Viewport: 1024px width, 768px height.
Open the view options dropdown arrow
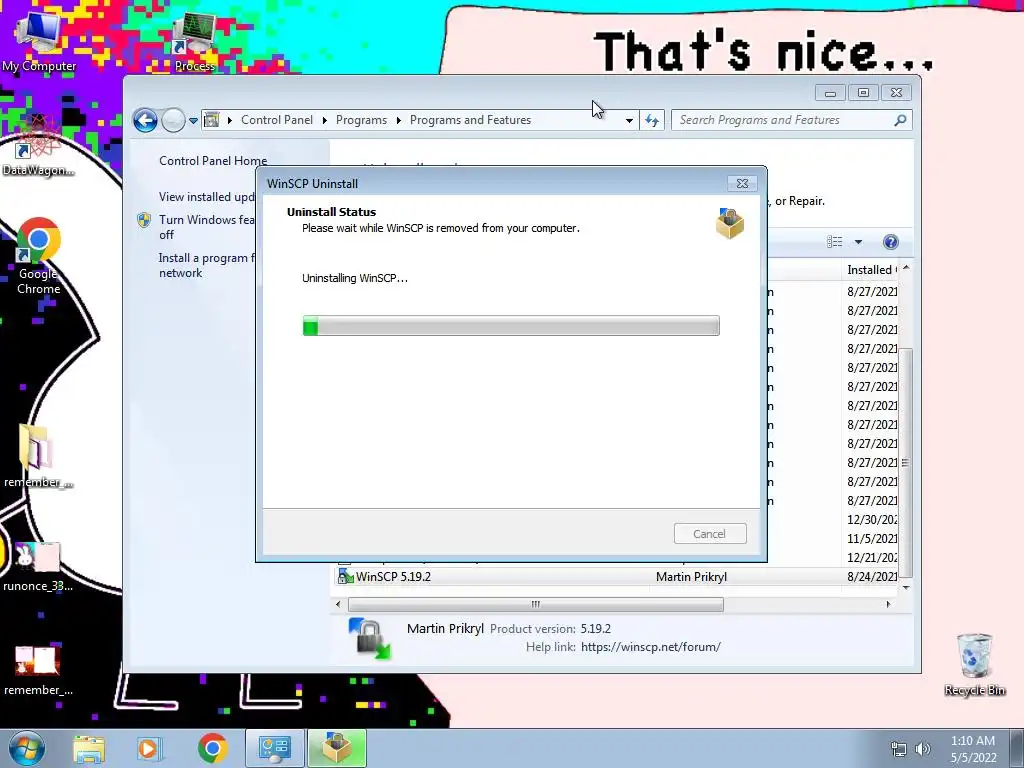(x=858, y=242)
